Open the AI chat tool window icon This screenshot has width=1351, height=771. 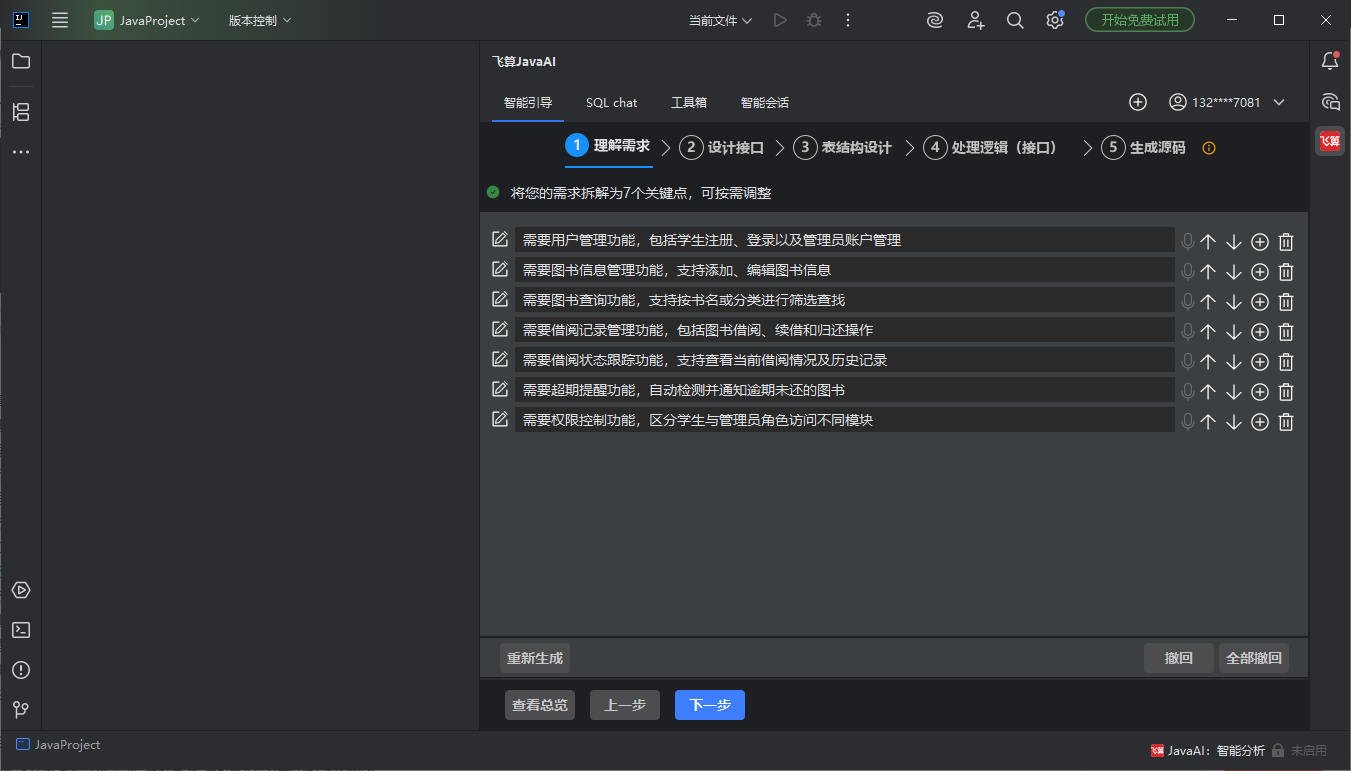pos(1330,101)
